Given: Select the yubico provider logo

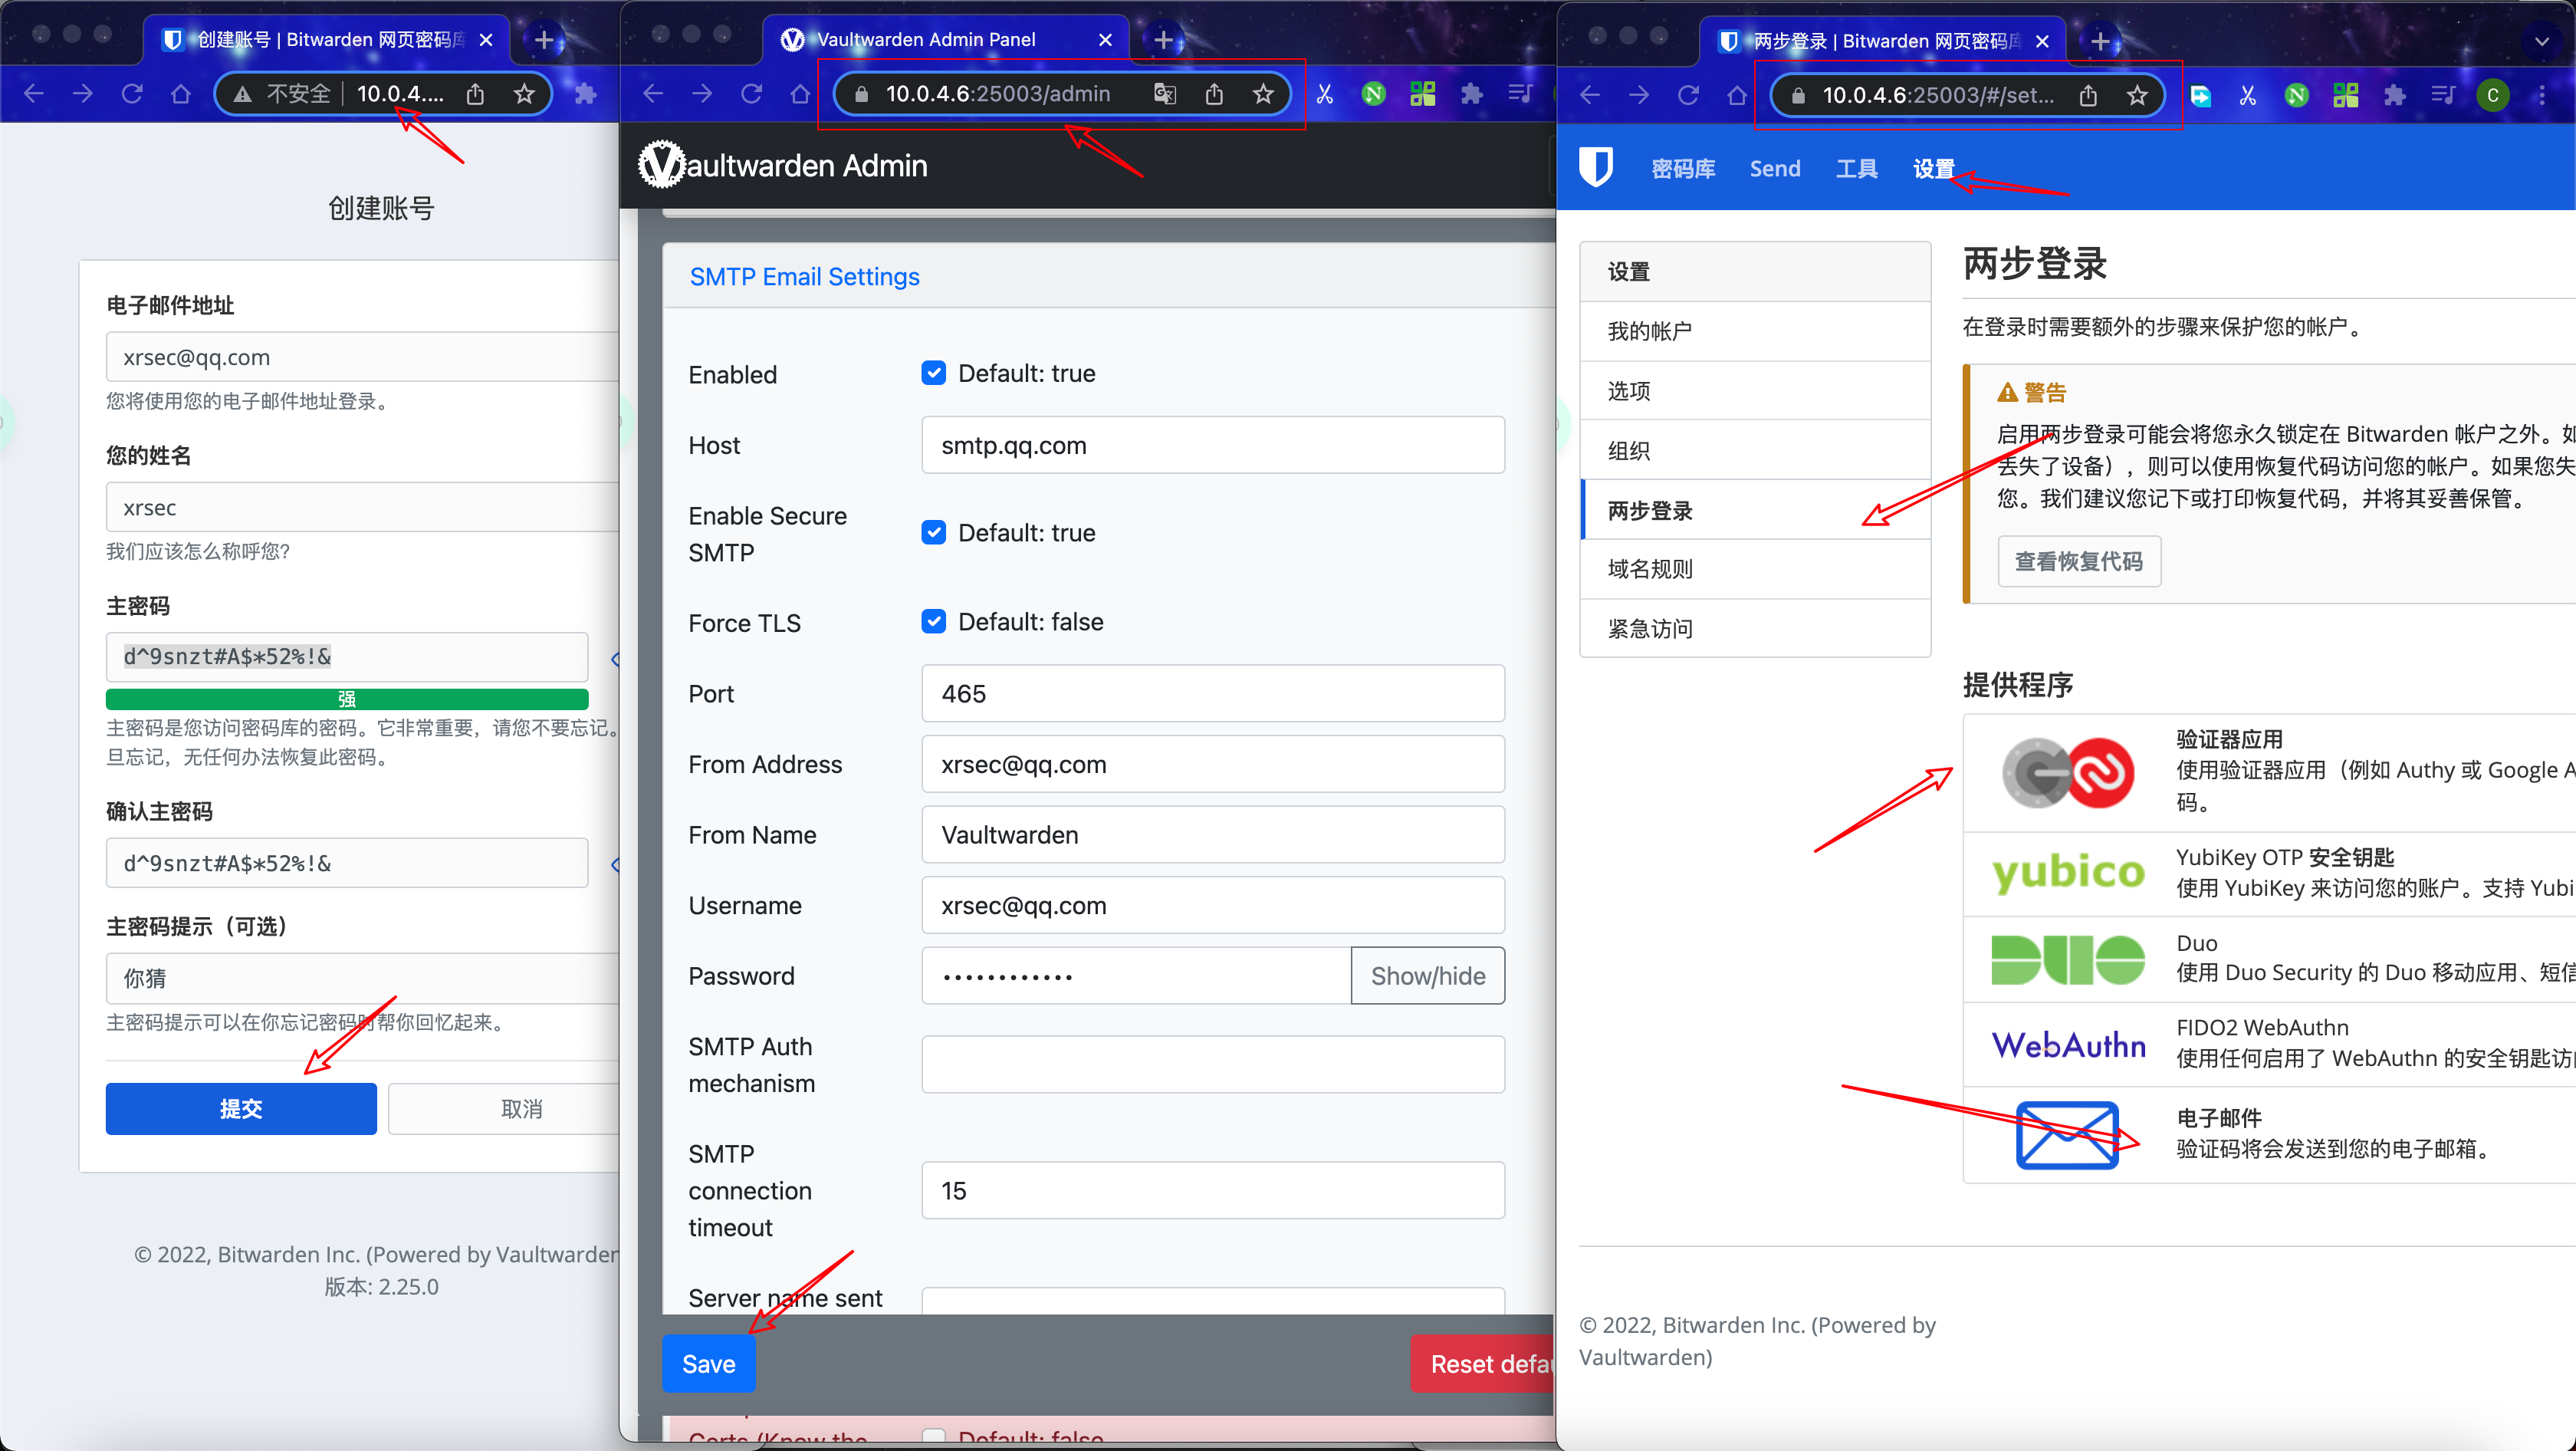Looking at the screenshot, I should tap(2067, 873).
